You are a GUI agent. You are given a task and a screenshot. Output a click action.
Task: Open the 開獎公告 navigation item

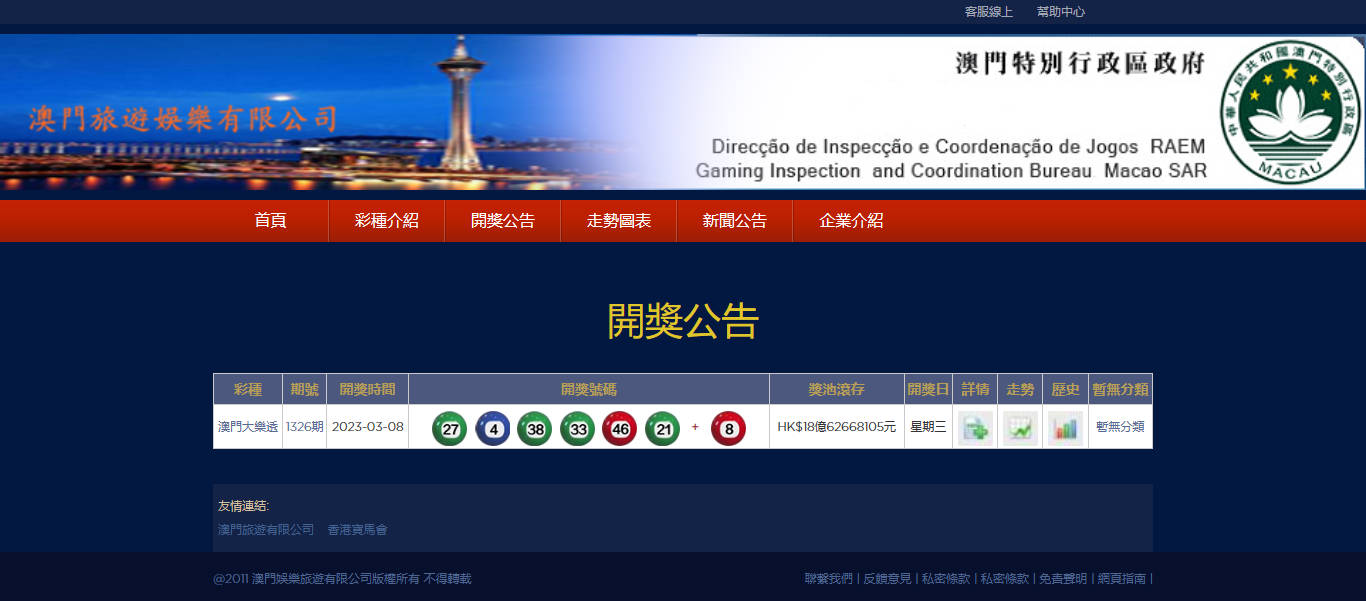click(503, 221)
